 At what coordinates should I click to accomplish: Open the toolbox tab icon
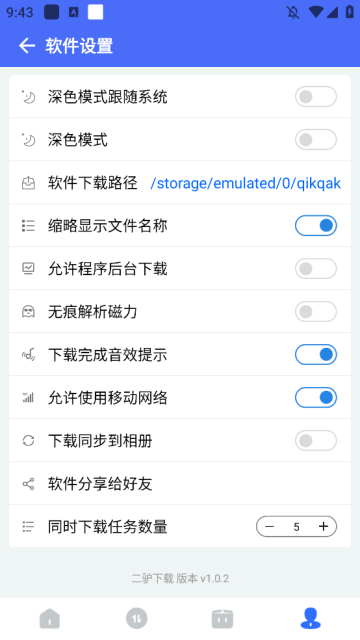click(x=222, y=619)
